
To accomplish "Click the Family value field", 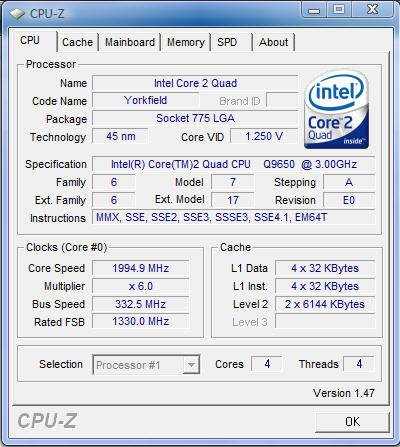I will [114, 182].
